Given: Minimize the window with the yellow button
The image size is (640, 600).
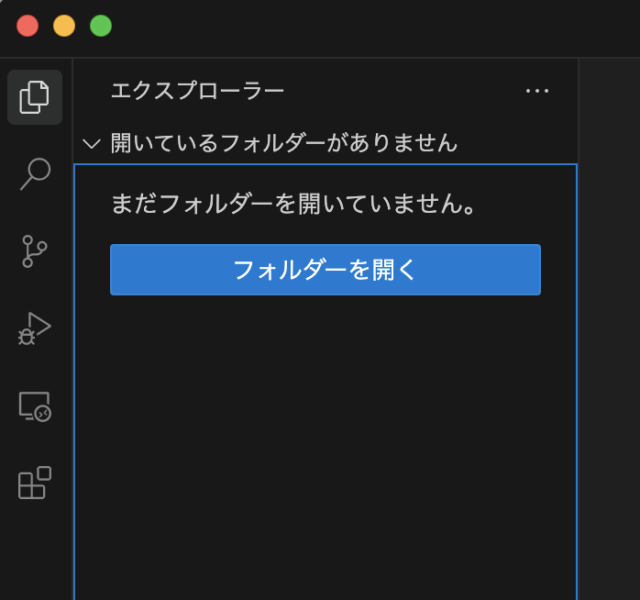Looking at the screenshot, I should coord(64,26).
